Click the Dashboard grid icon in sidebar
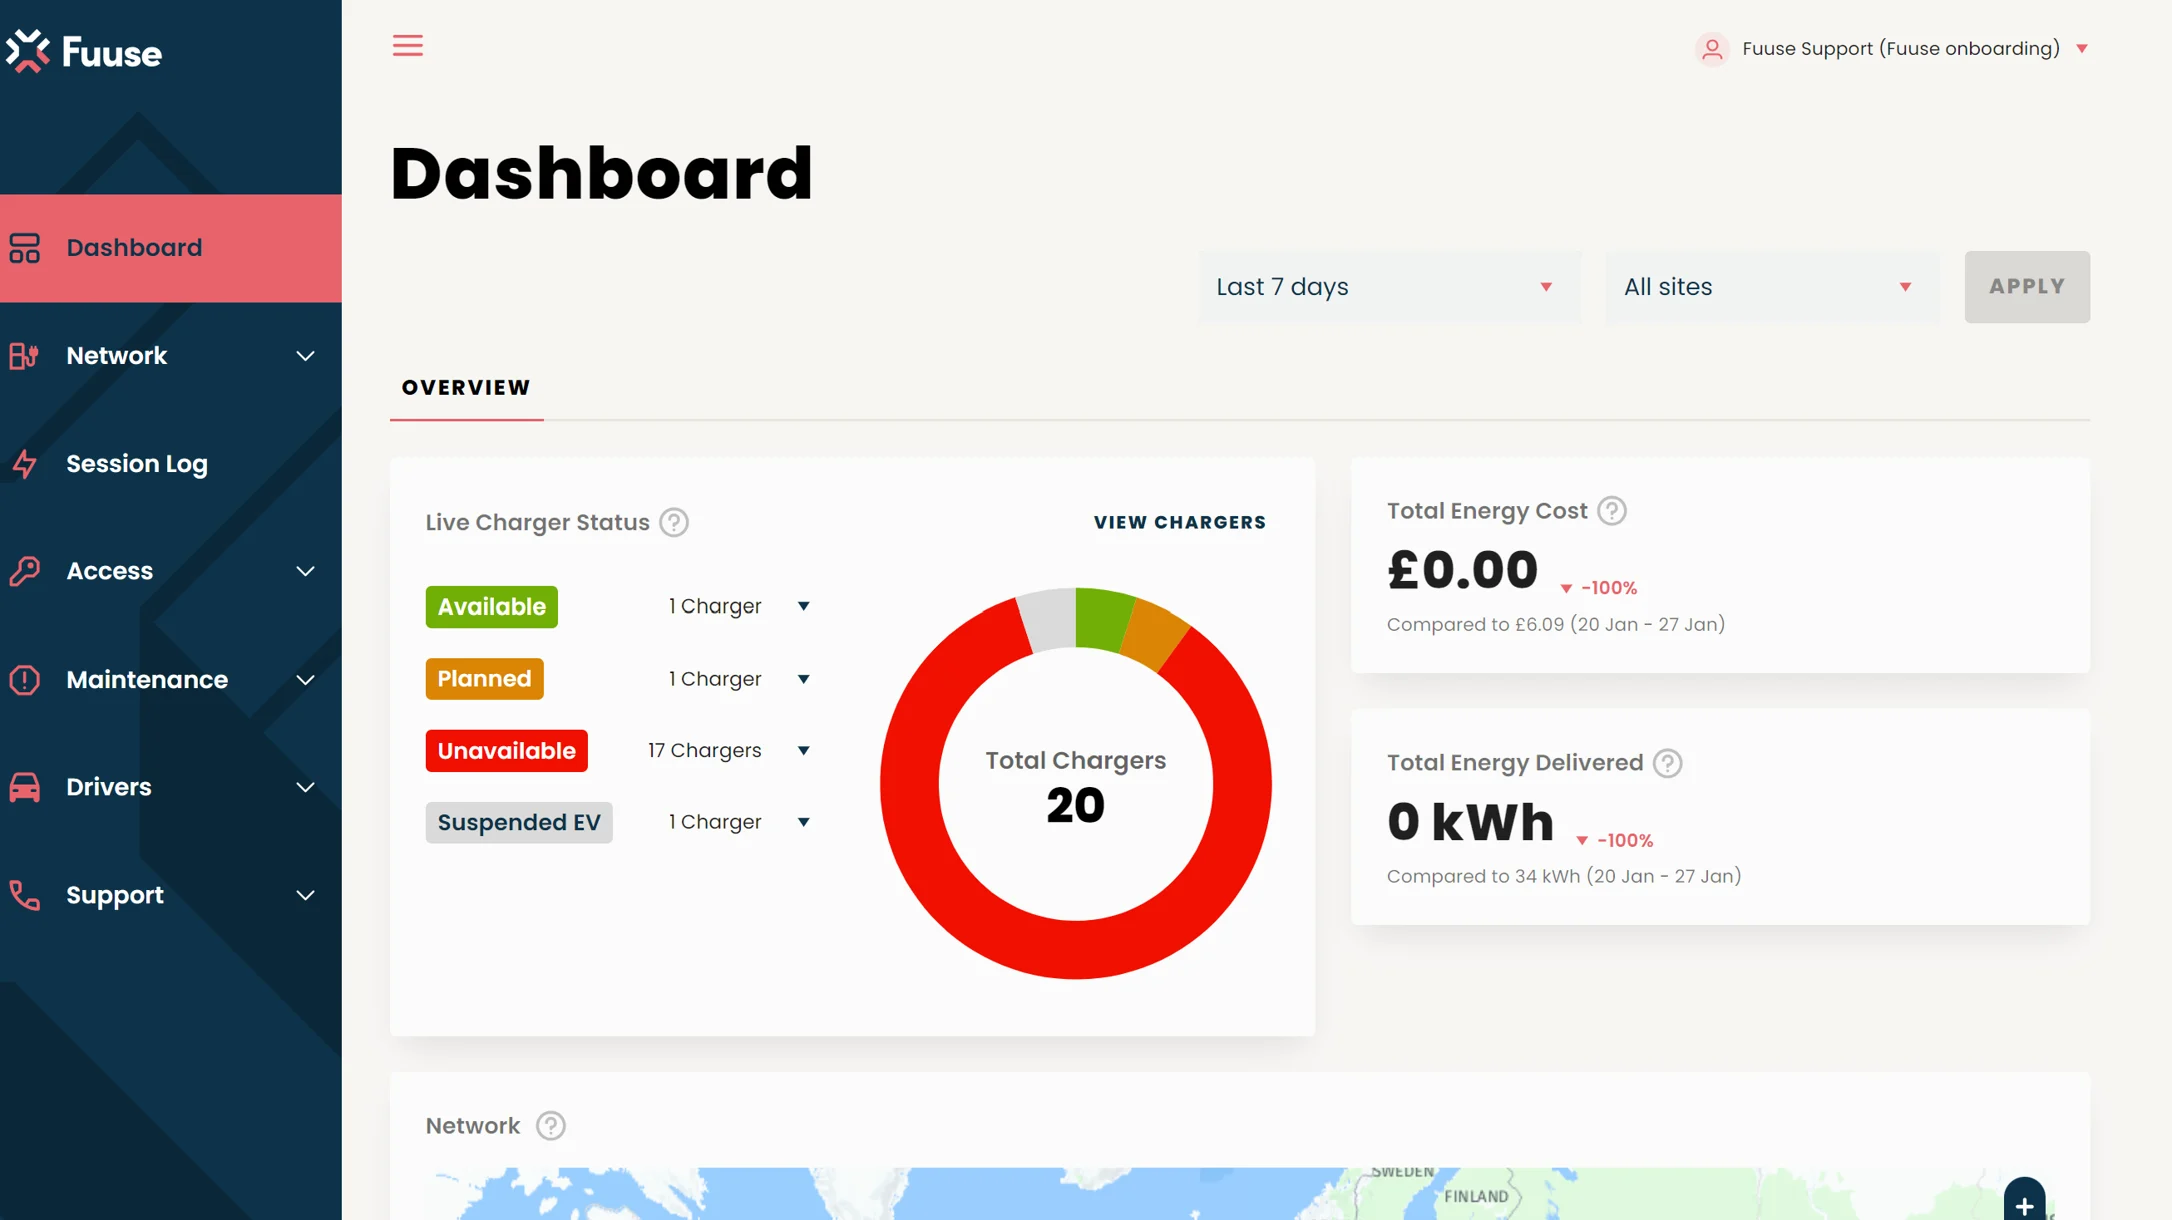 (x=25, y=248)
